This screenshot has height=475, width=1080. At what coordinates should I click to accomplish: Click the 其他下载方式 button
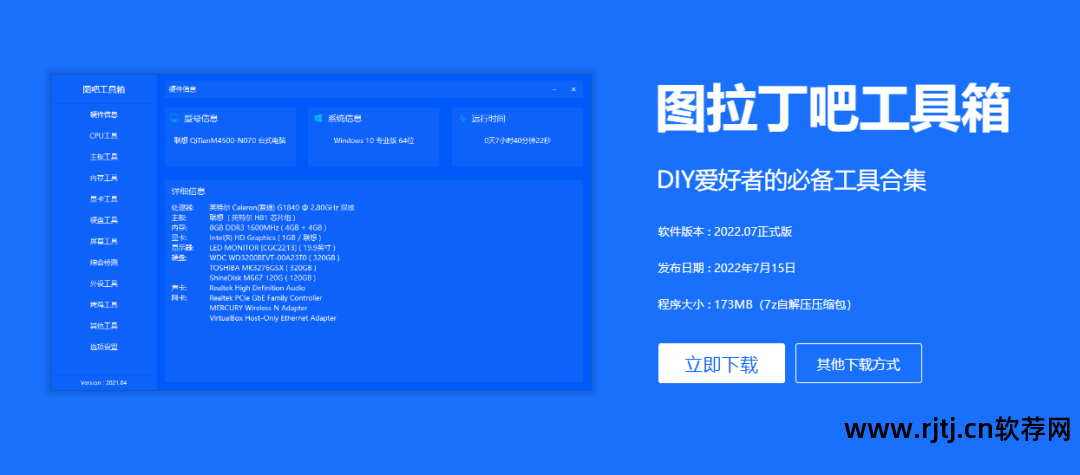pos(858,363)
